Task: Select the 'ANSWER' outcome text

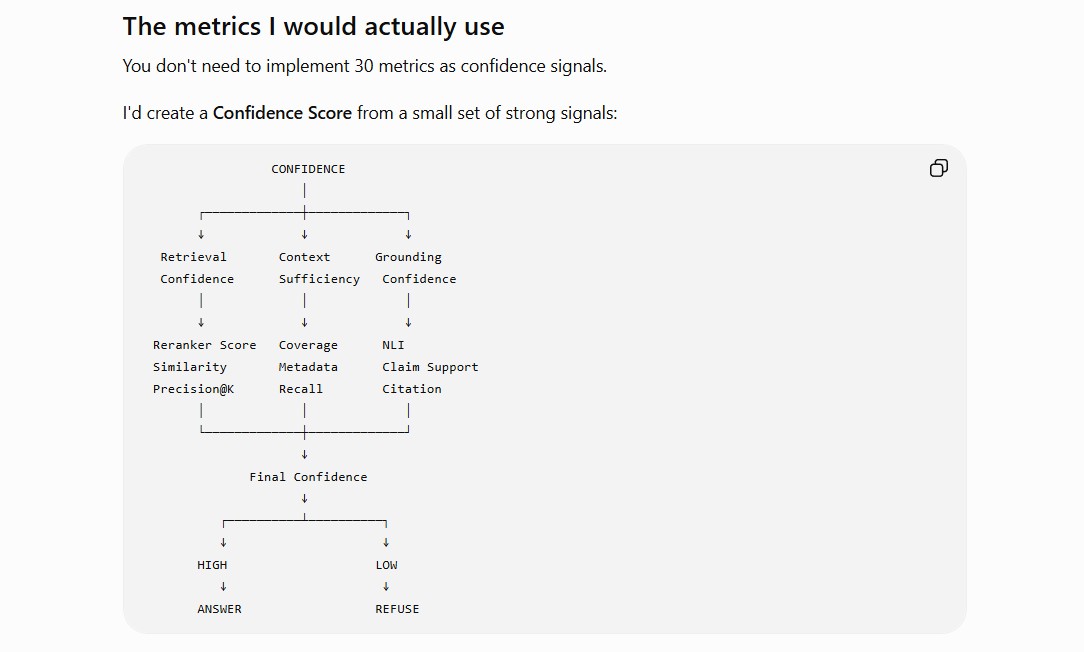Action: pos(219,608)
